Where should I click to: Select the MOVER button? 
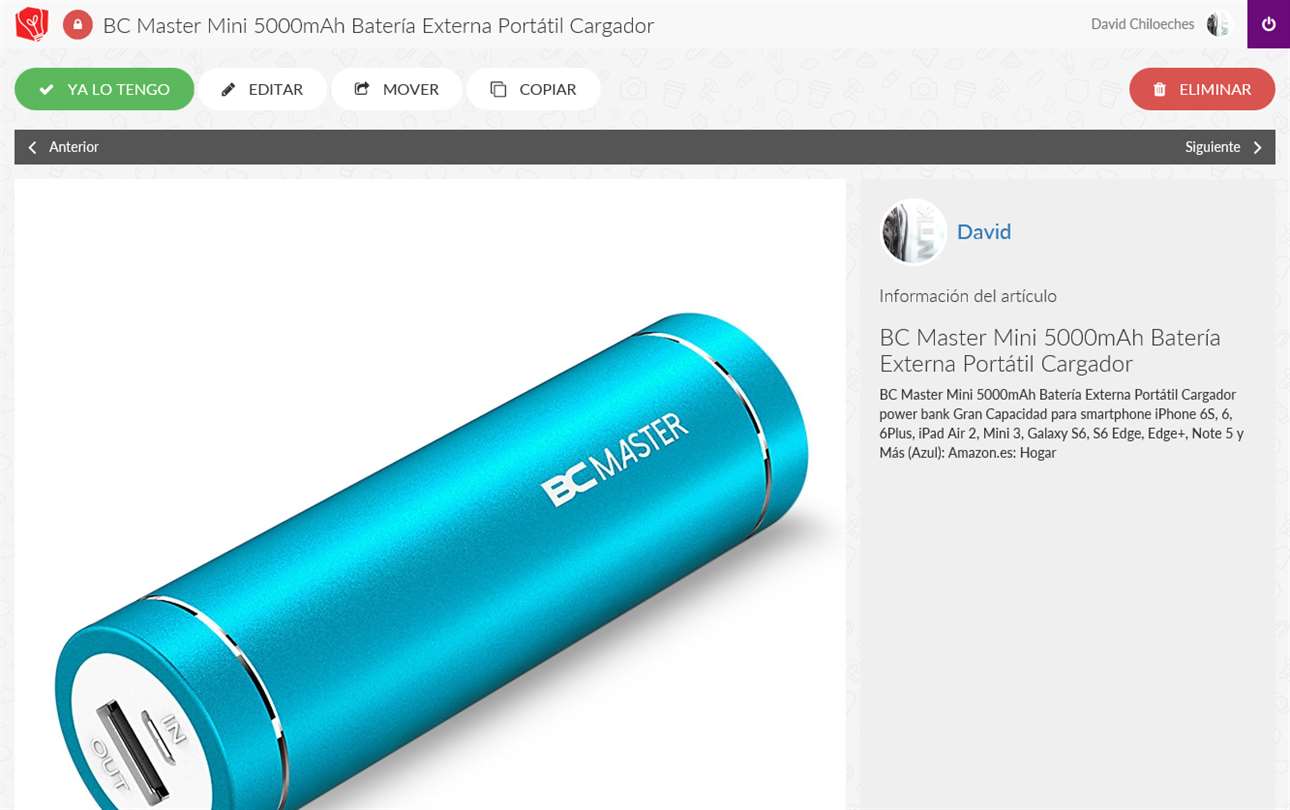(397, 89)
